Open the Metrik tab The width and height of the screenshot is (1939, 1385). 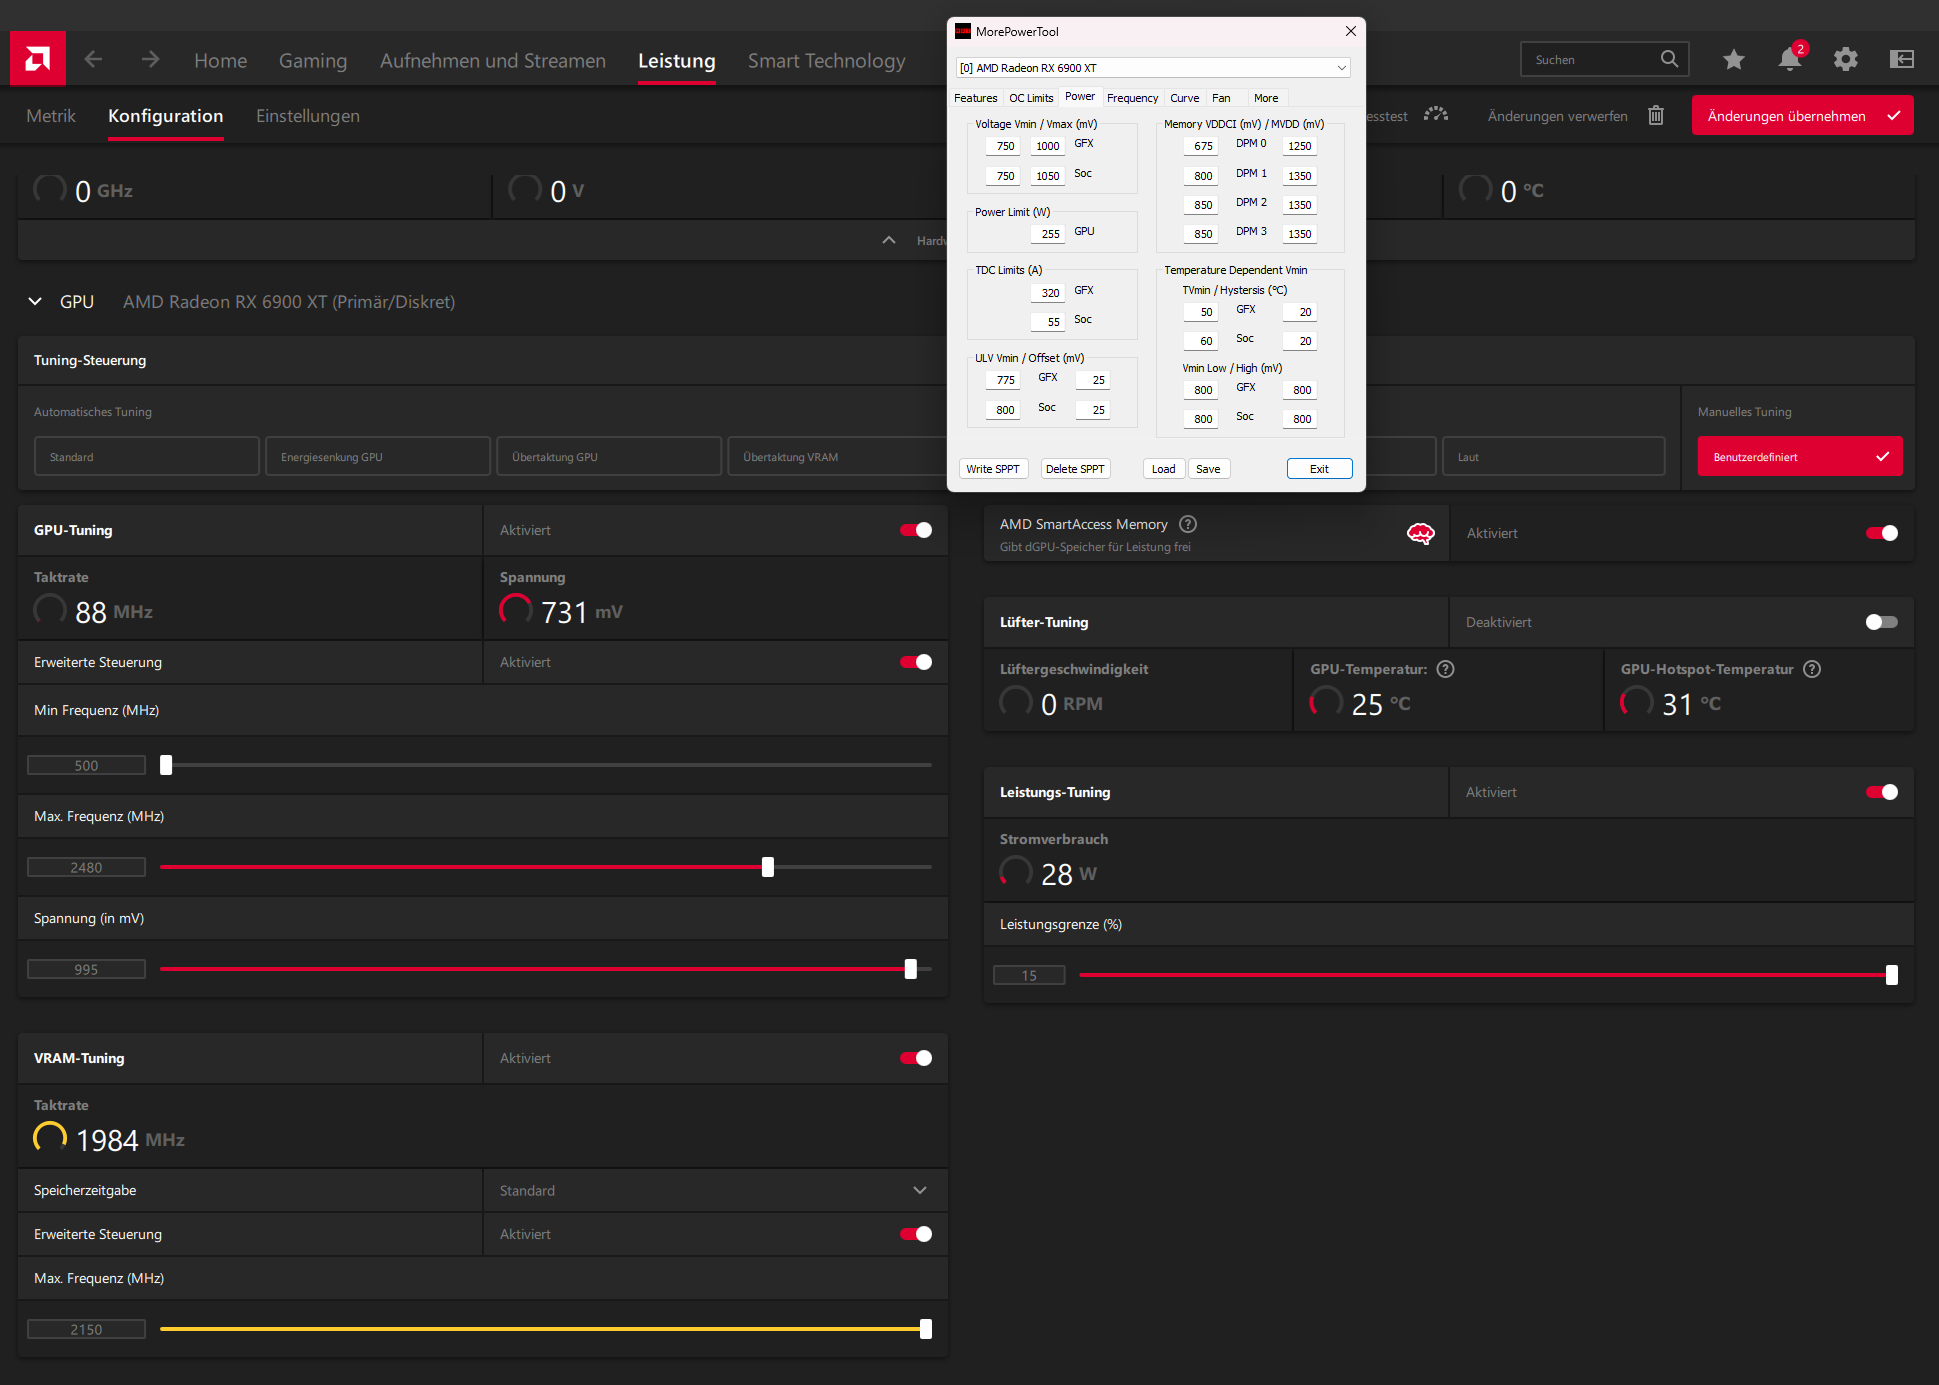[x=51, y=116]
